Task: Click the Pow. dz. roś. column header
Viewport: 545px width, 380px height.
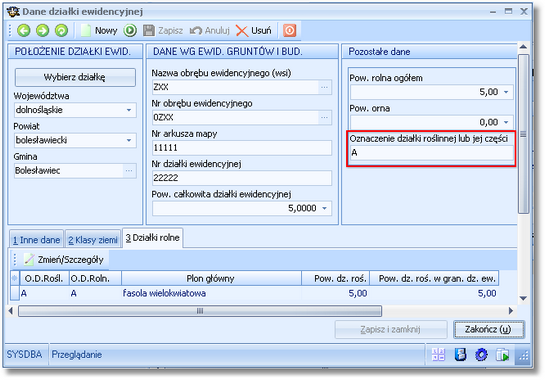Action: coord(335,278)
